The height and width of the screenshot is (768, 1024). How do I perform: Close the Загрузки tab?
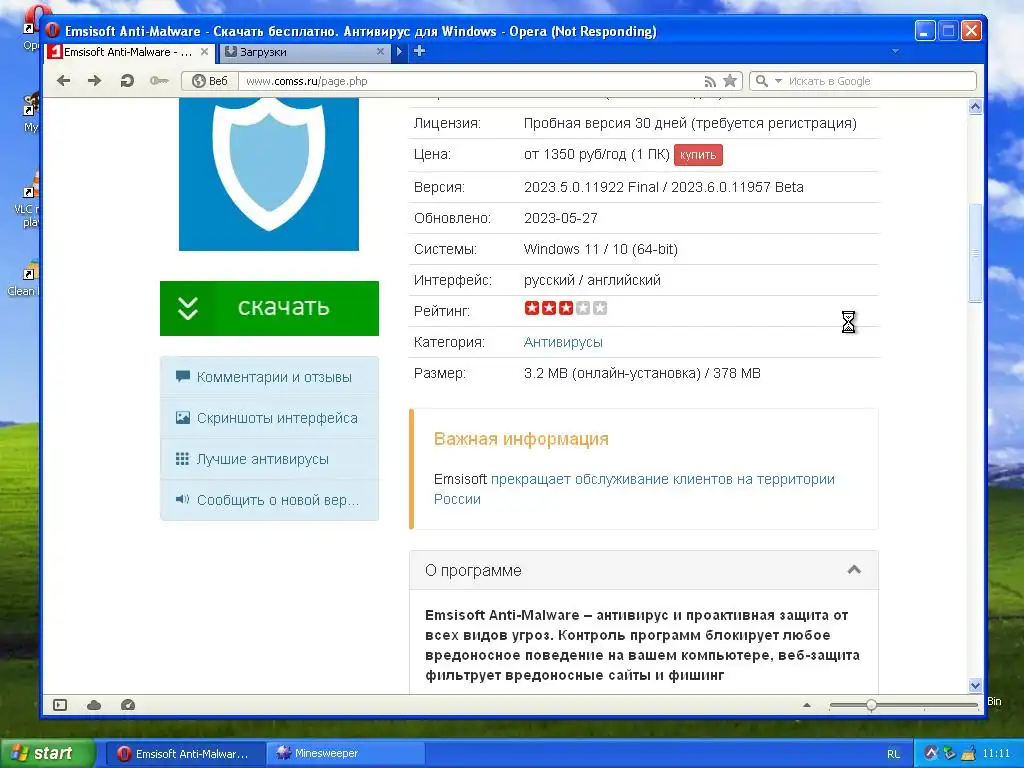coord(380,52)
